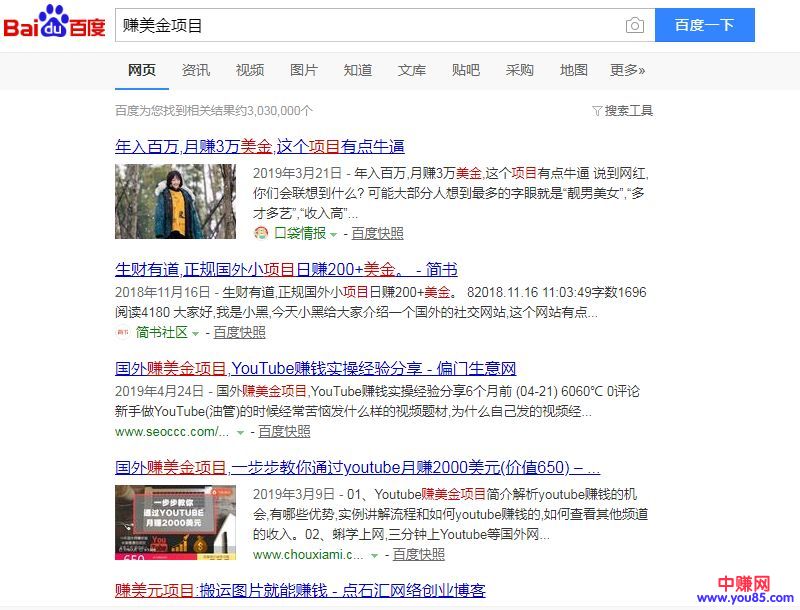Switch to the 视频 tab

250,70
